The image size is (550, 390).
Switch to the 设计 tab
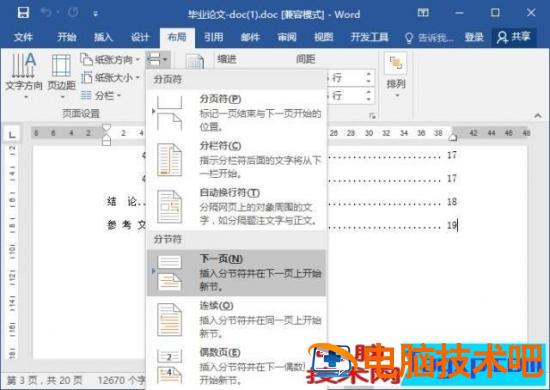pyautogui.click(x=140, y=37)
